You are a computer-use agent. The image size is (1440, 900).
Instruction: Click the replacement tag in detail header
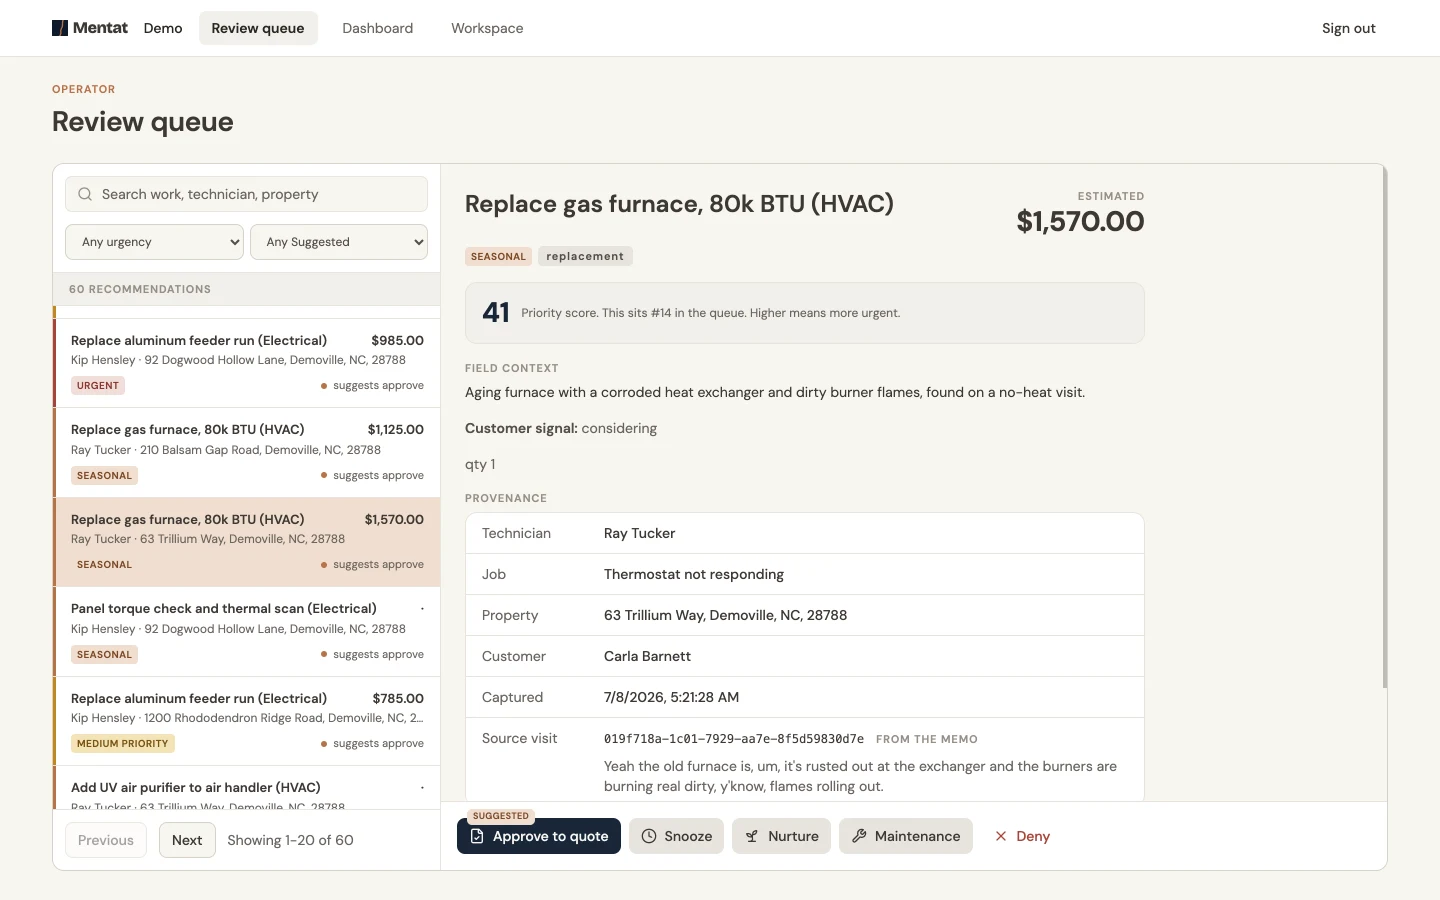585,256
